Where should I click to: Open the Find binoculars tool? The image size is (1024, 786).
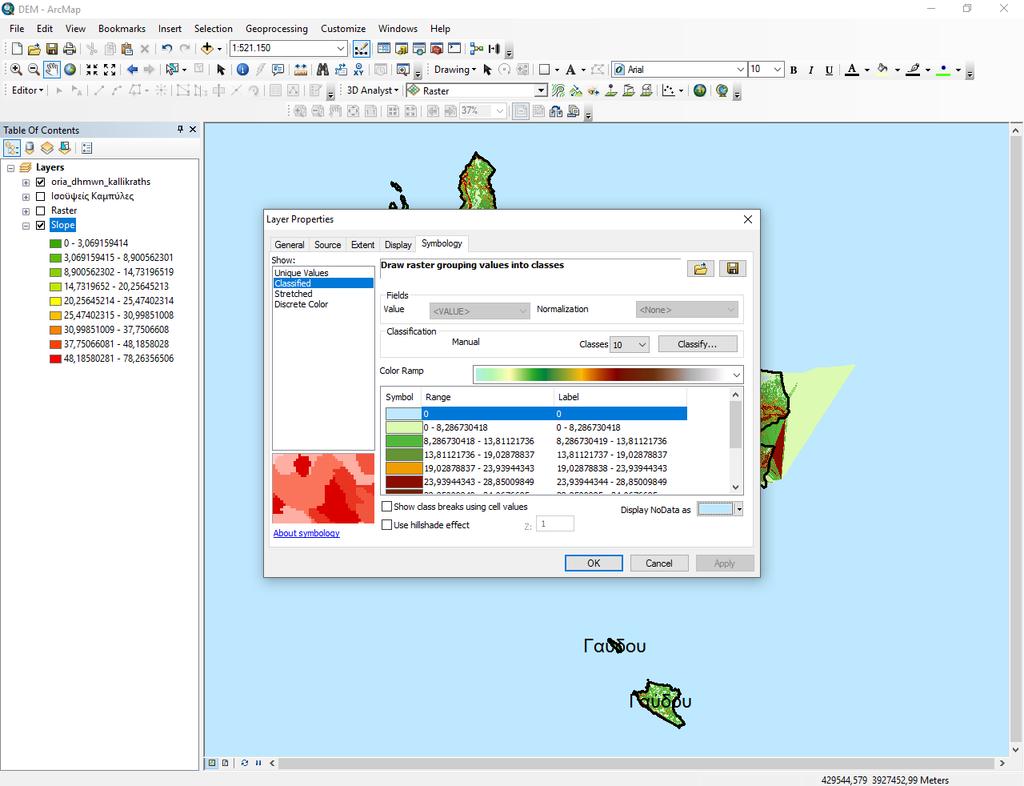[323, 69]
